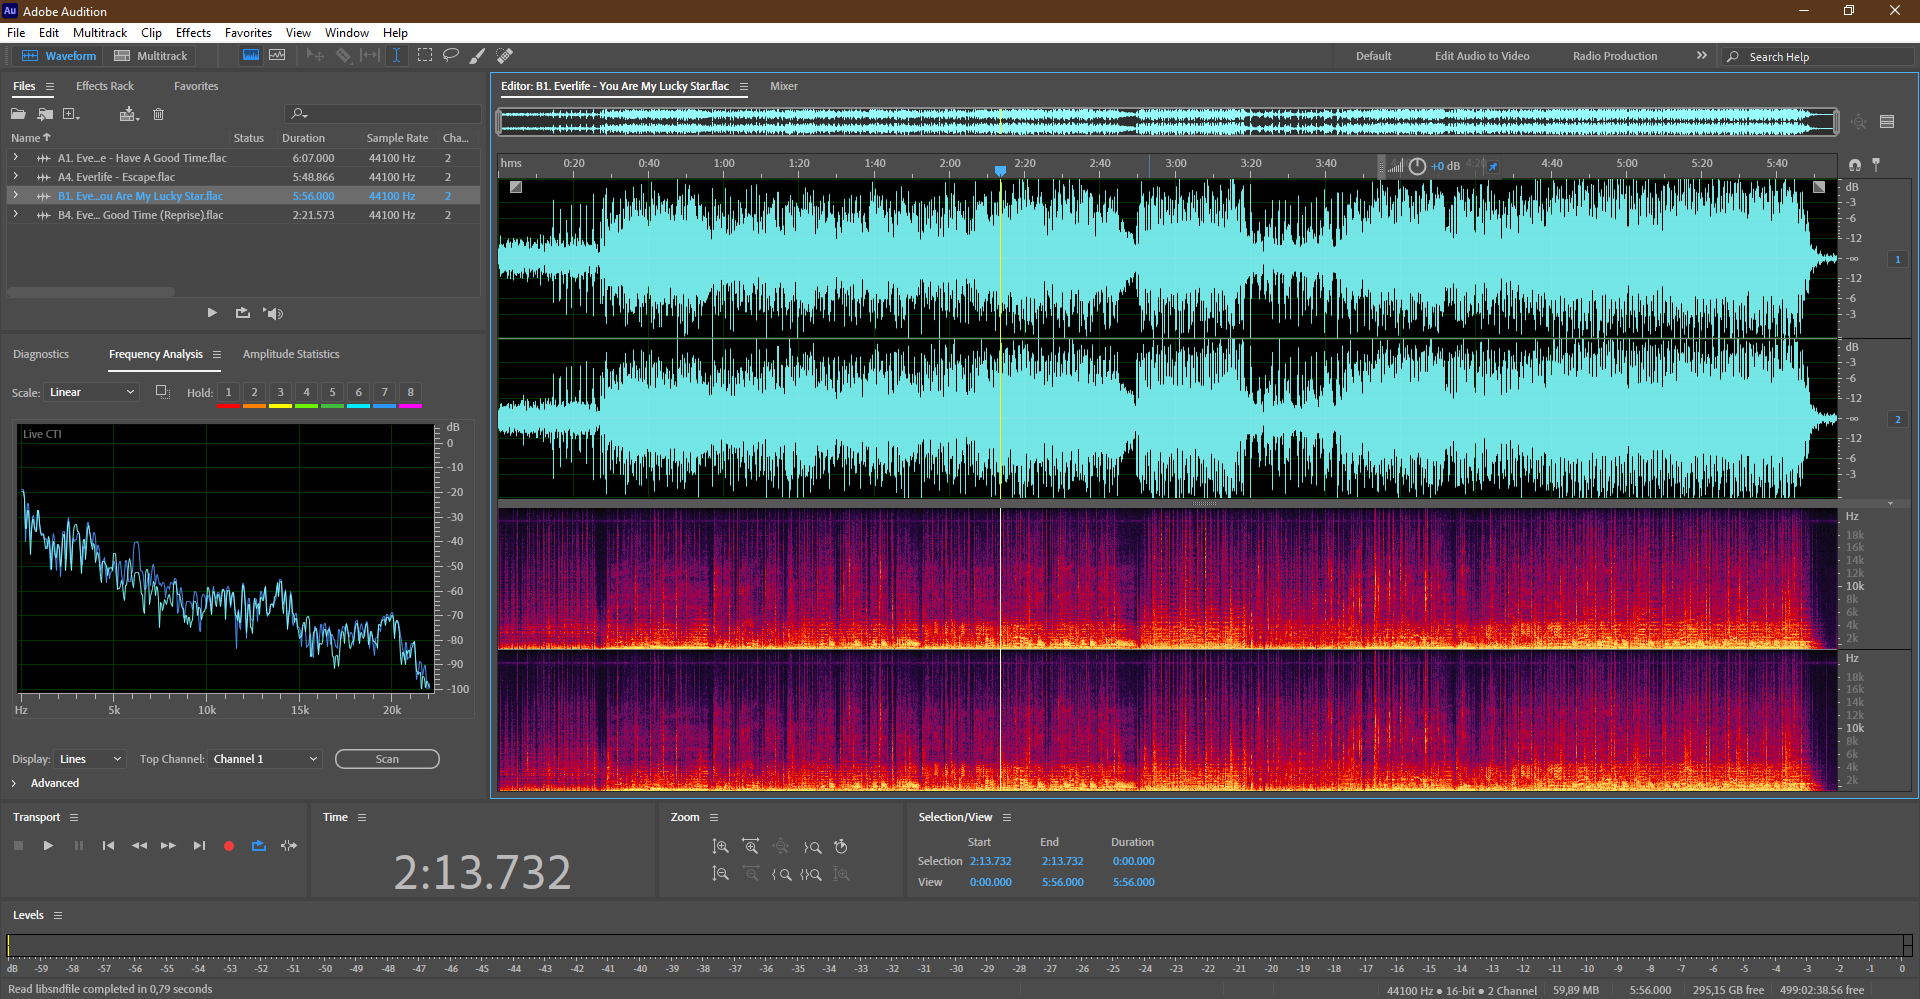1920x999 pixels.
Task: Click the HUD volume knob
Action: pyautogui.click(x=1417, y=166)
